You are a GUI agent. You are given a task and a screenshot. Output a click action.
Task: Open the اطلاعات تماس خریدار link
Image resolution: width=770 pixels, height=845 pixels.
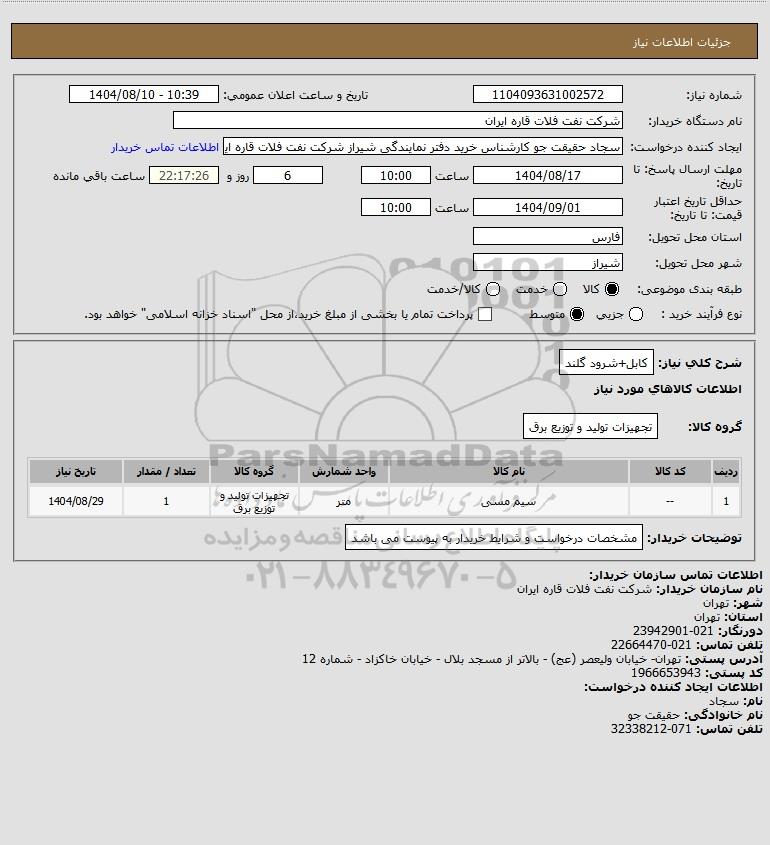pyautogui.click(x=165, y=147)
